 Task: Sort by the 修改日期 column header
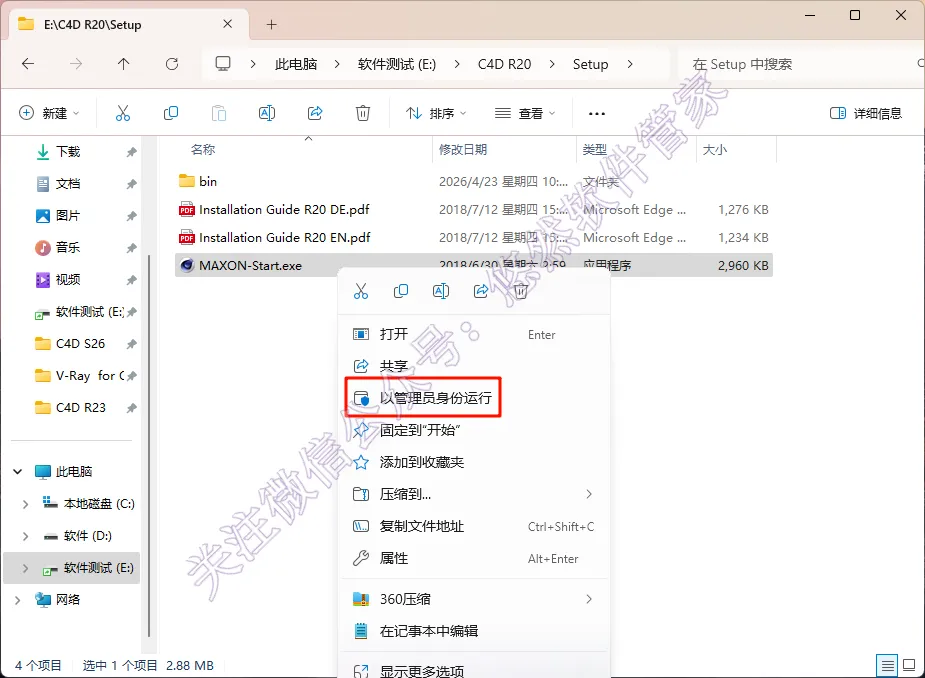click(x=462, y=150)
